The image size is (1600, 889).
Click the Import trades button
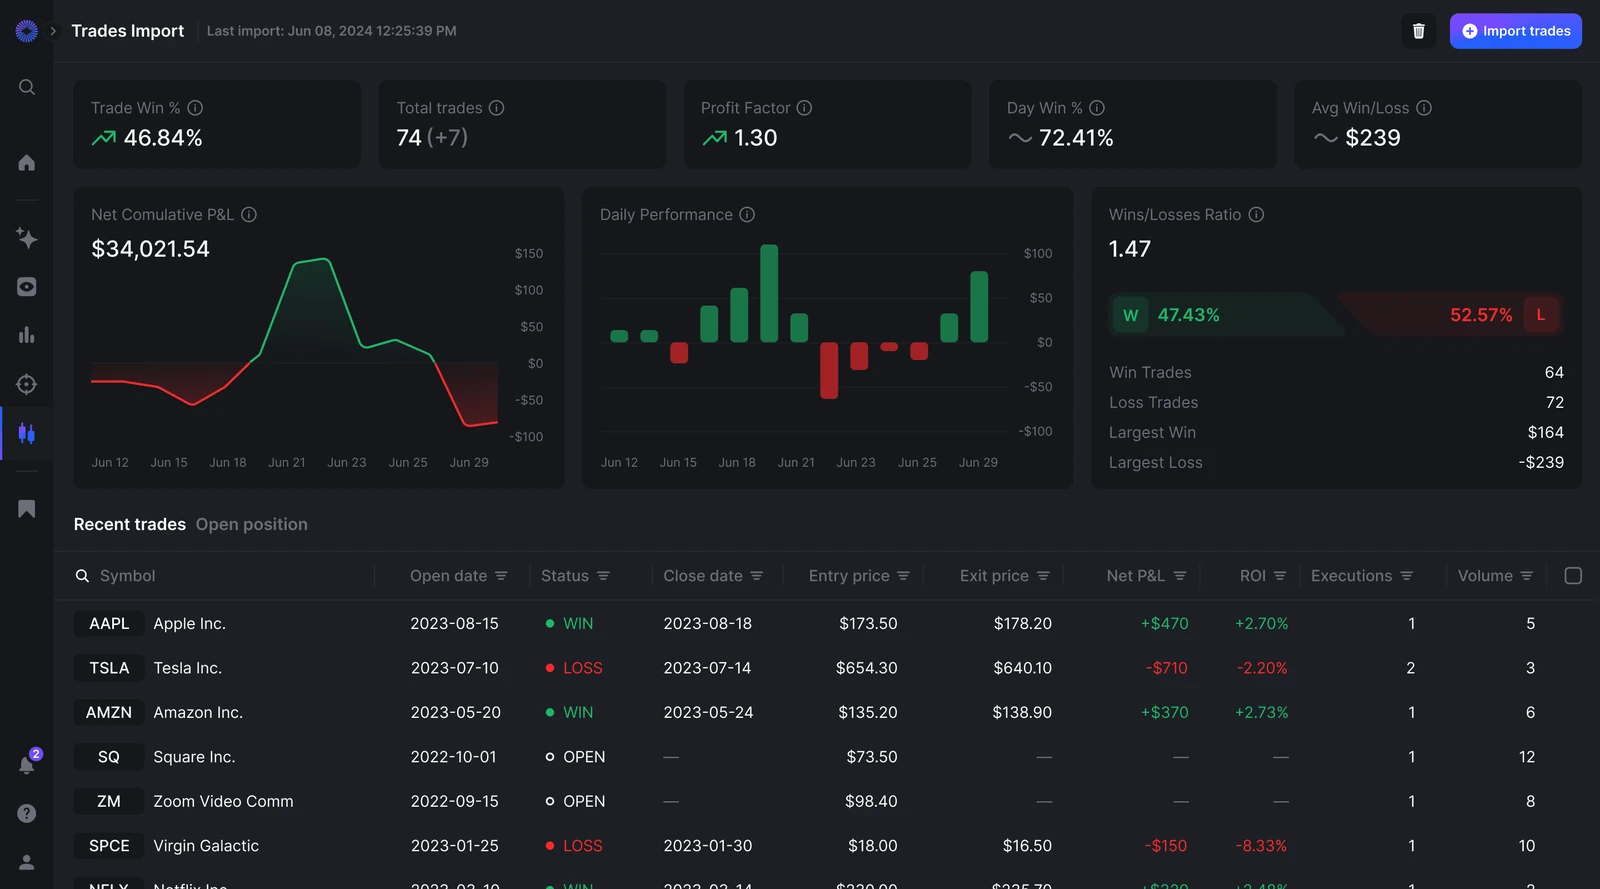point(1516,31)
